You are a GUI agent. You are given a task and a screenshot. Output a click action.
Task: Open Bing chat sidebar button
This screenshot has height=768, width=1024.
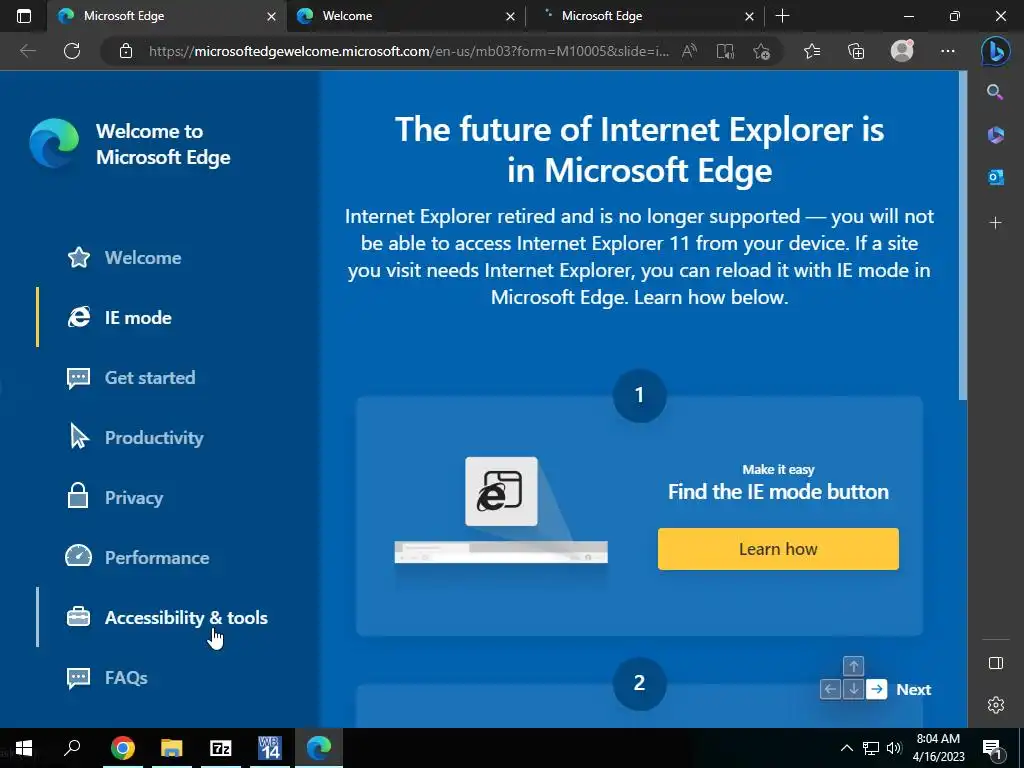coord(995,52)
